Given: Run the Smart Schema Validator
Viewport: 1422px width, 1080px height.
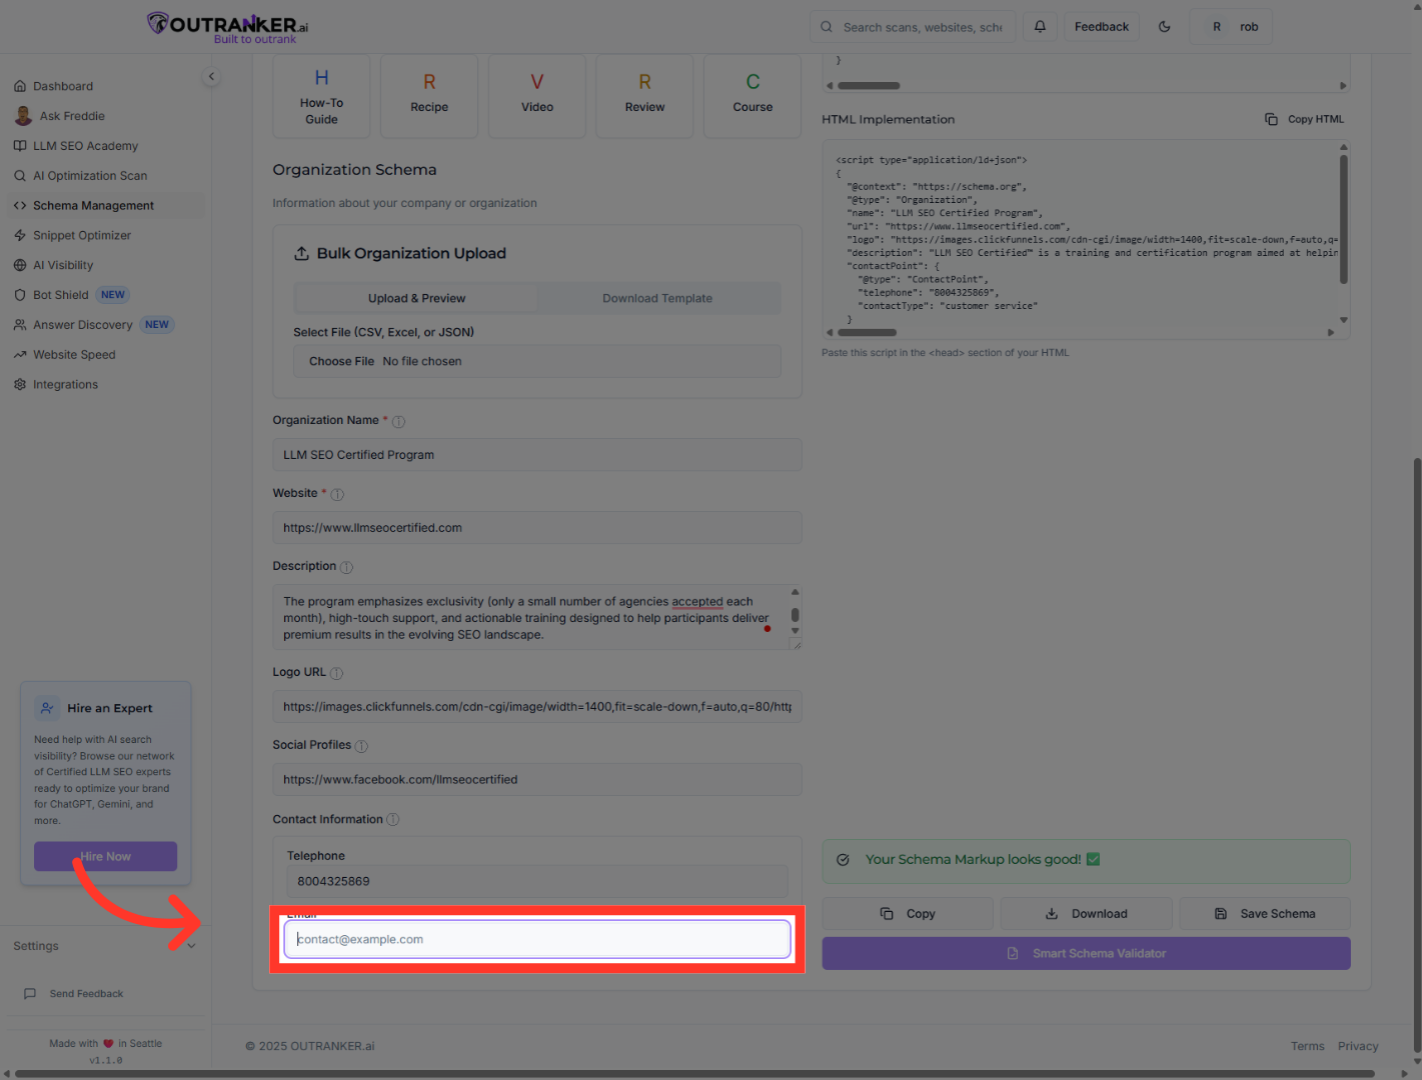Looking at the screenshot, I should pos(1086,953).
